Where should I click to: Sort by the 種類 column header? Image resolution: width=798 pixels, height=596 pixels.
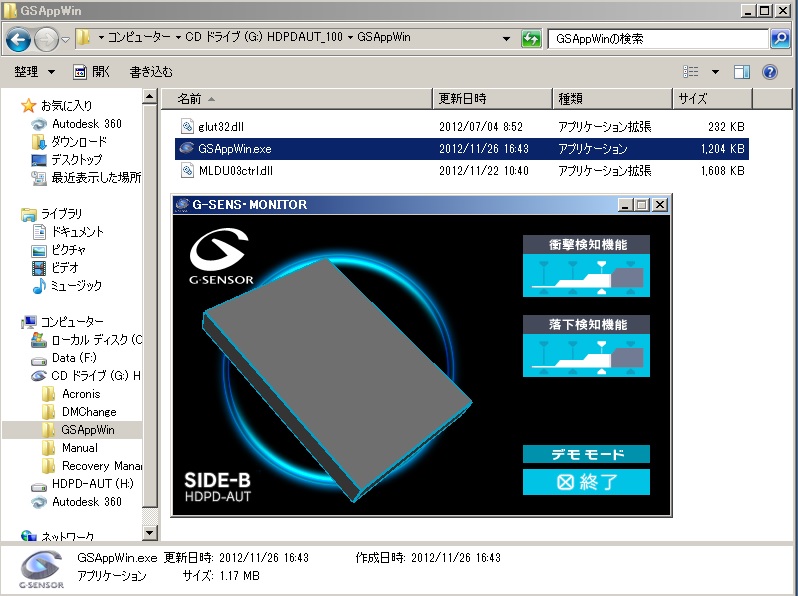point(612,98)
